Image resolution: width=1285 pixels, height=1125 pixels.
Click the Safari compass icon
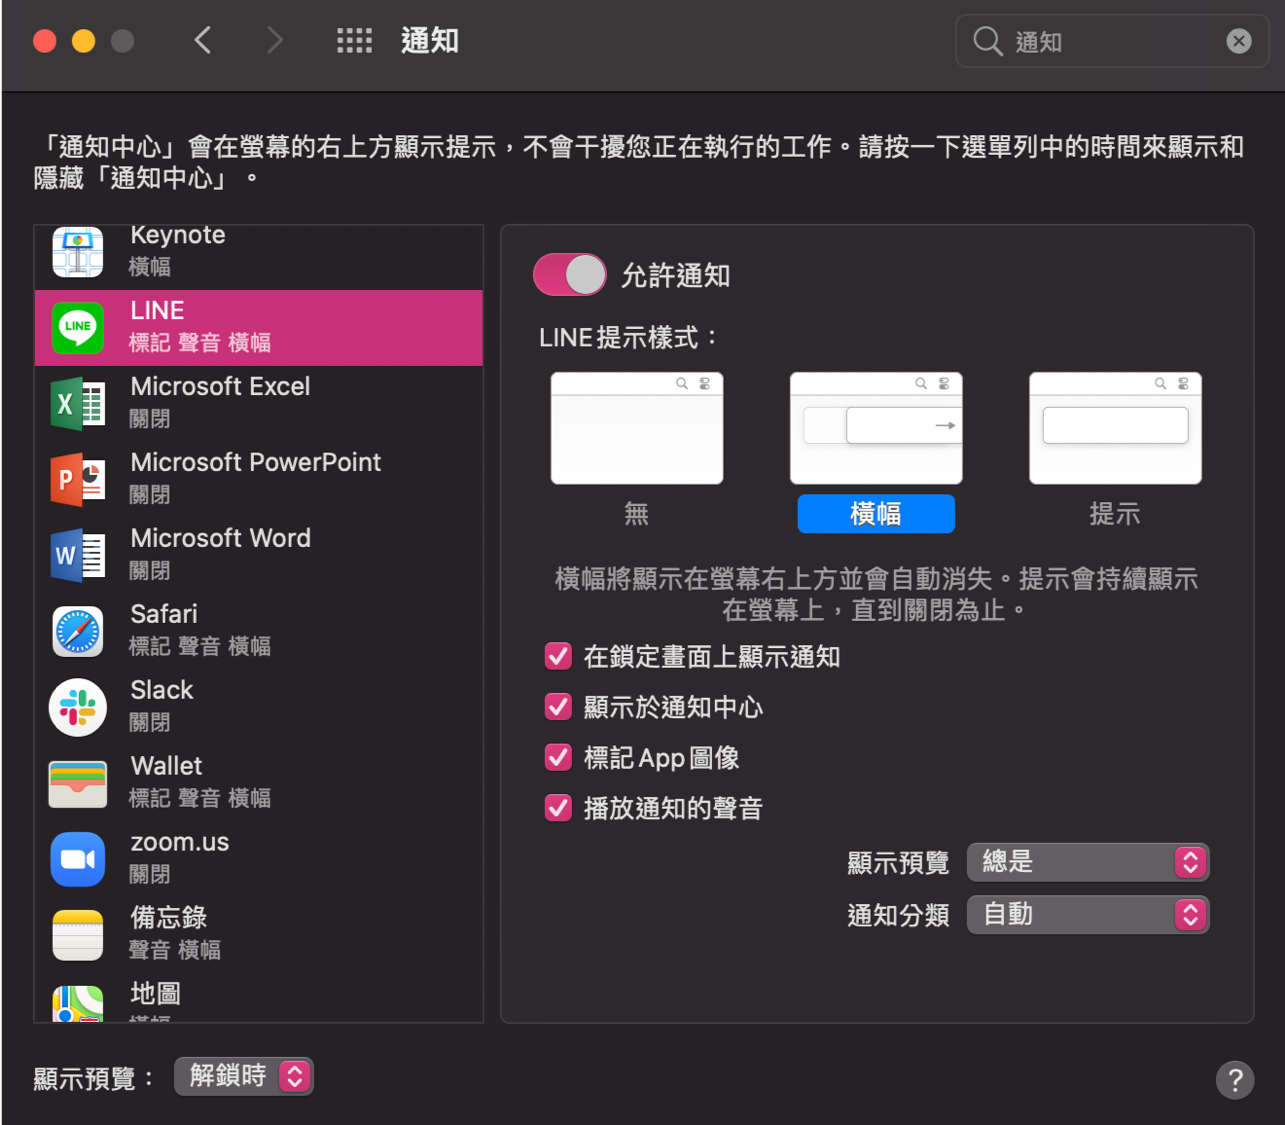(78, 632)
